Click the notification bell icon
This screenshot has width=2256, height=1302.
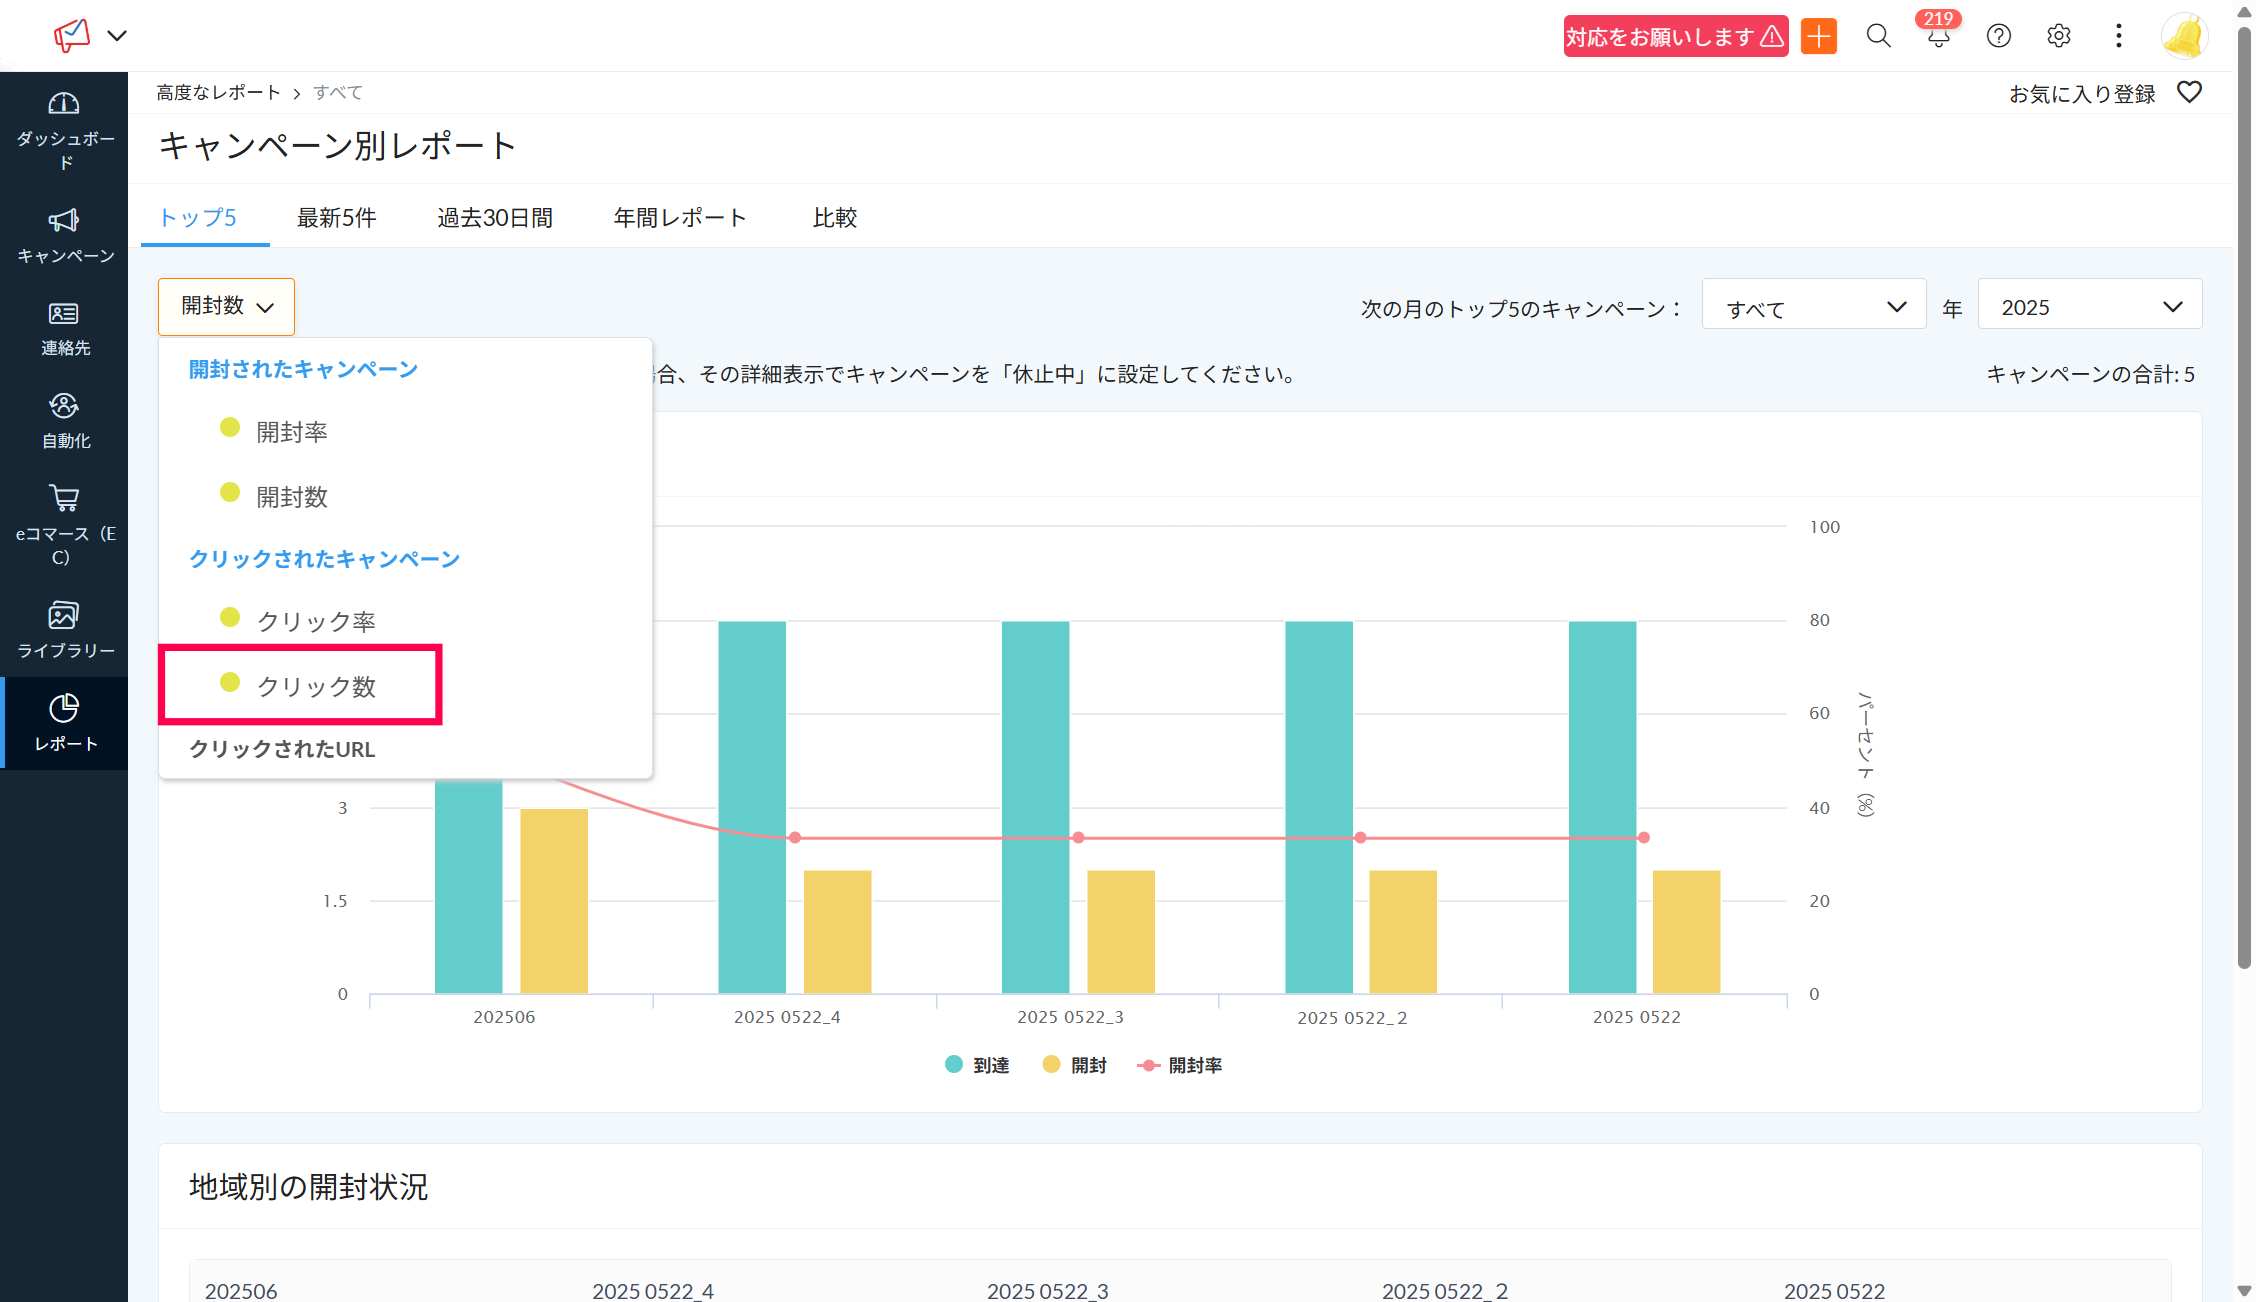(x=1938, y=37)
